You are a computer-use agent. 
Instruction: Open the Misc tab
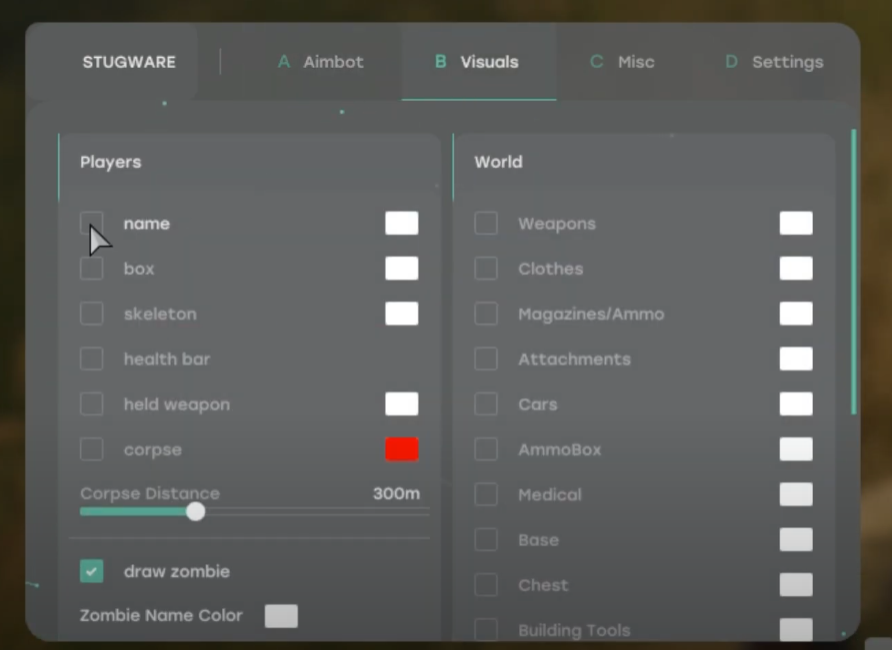[x=622, y=62]
